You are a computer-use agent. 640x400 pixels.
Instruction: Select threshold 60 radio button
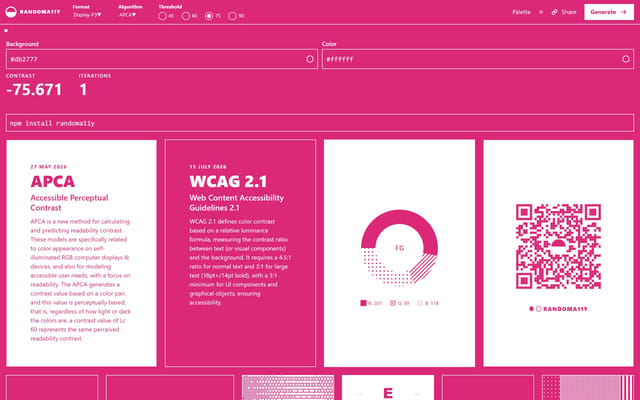pyautogui.click(x=186, y=16)
